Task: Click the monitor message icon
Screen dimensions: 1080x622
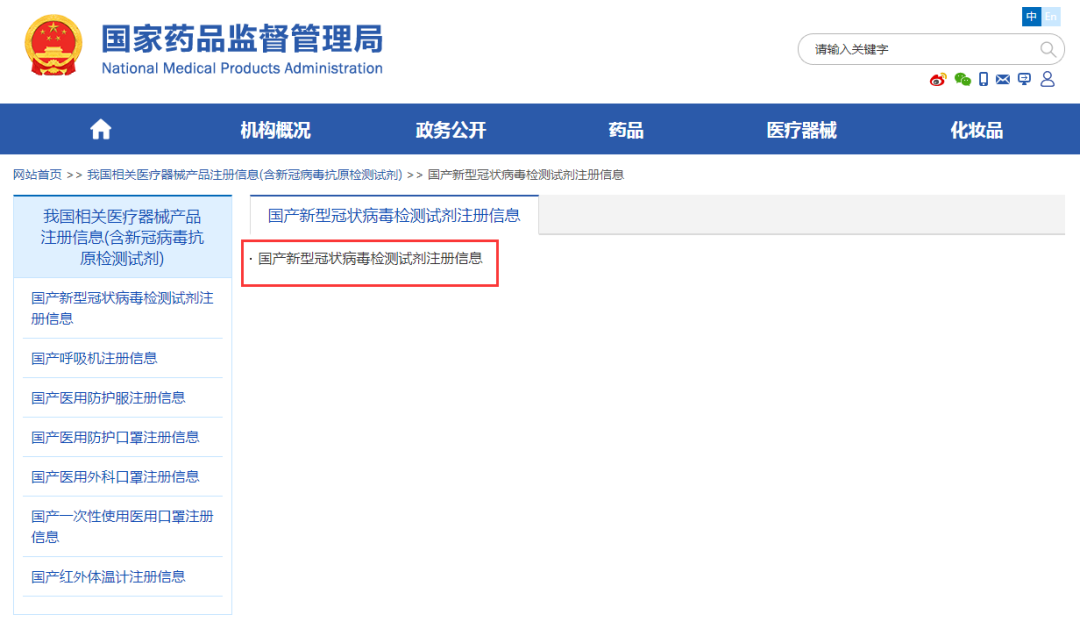Action: (1024, 79)
